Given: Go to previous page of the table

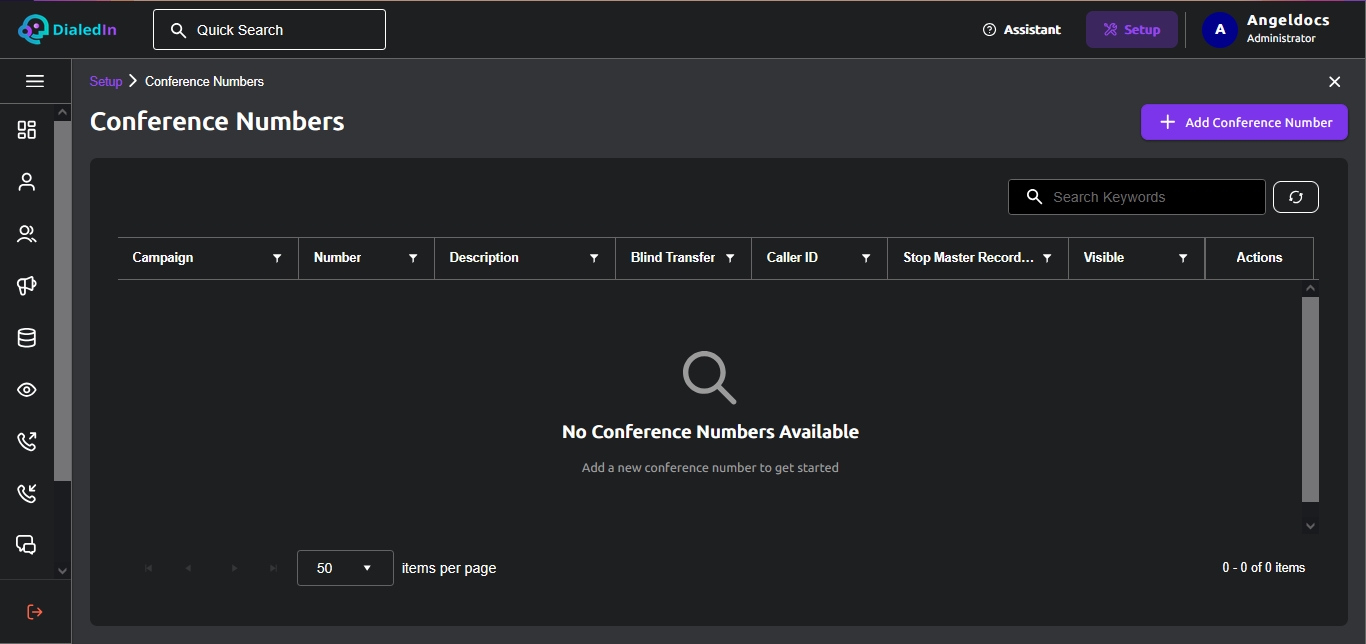Looking at the screenshot, I should 188,568.
